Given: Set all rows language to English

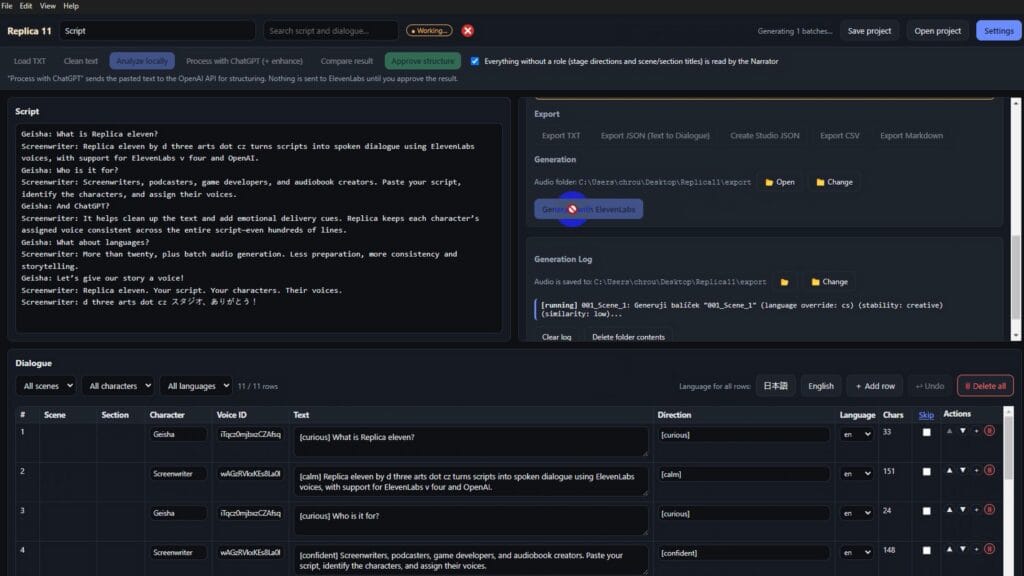Looking at the screenshot, I should (x=820, y=386).
